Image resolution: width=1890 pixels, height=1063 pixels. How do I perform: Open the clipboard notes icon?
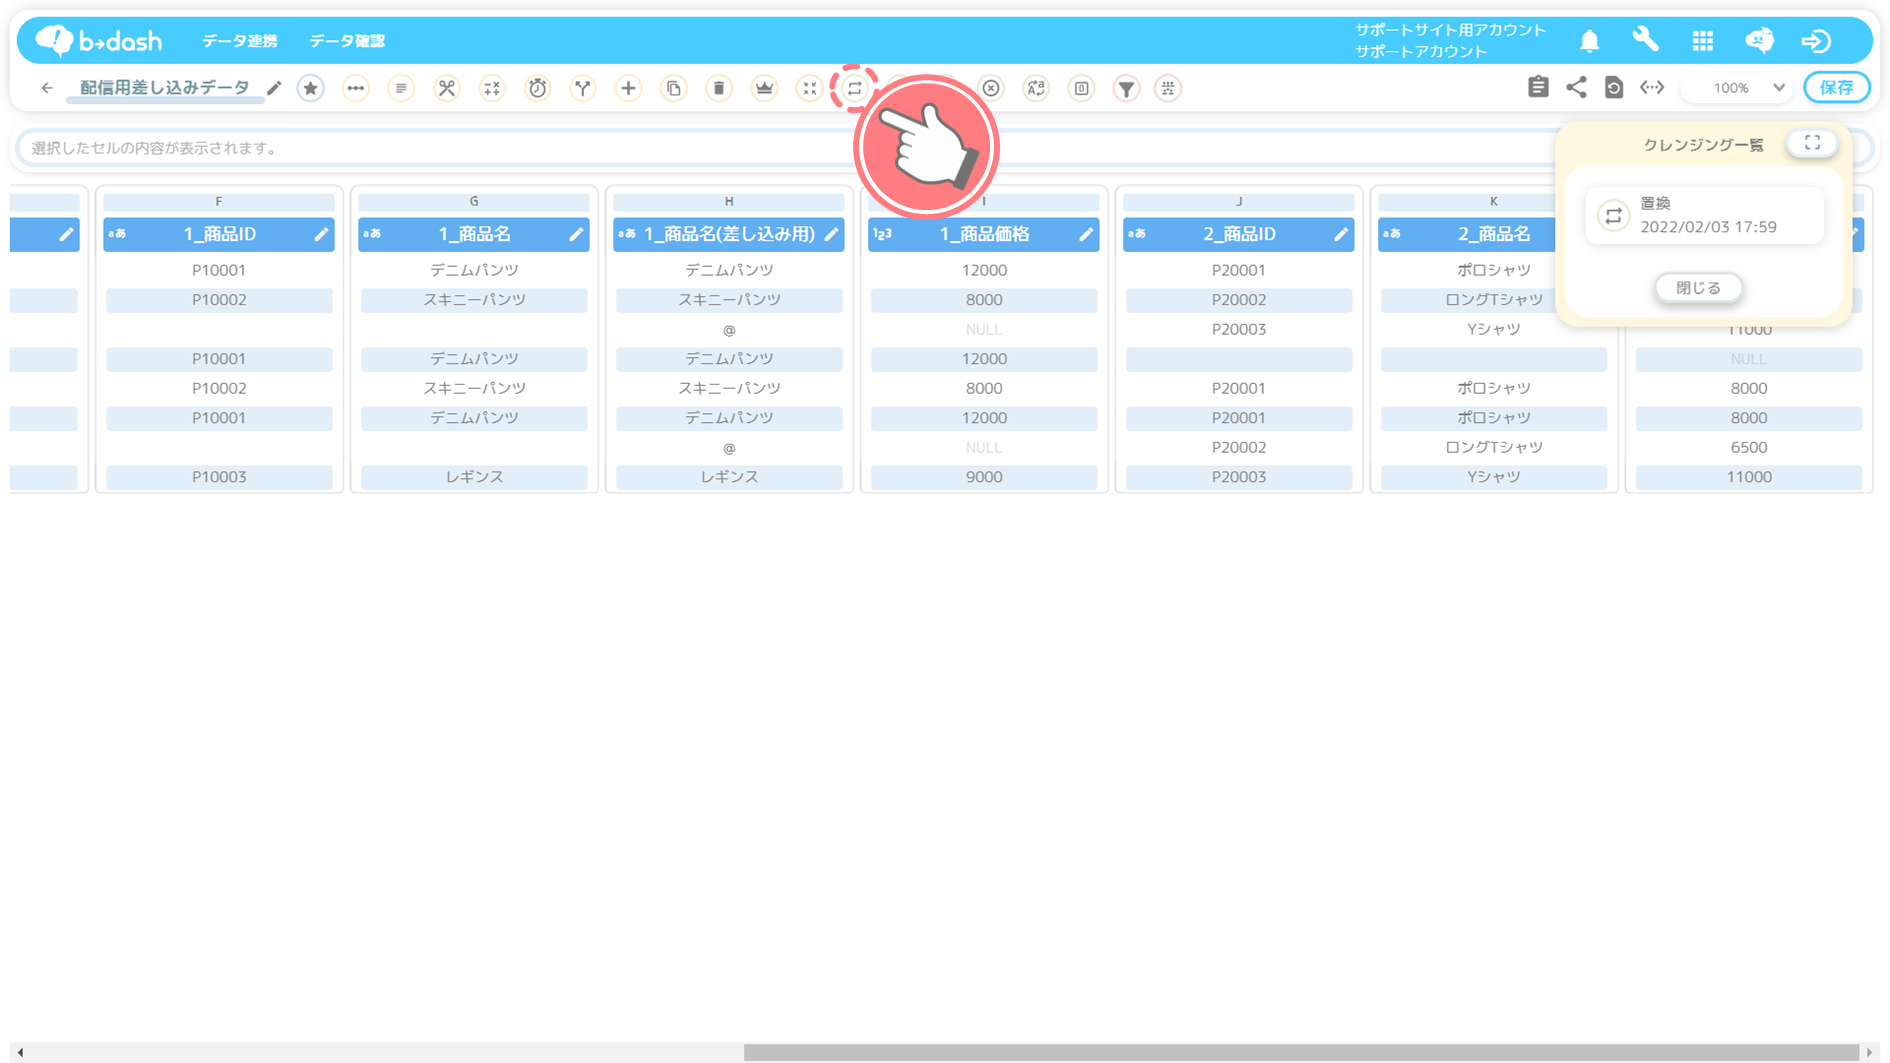[1538, 87]
